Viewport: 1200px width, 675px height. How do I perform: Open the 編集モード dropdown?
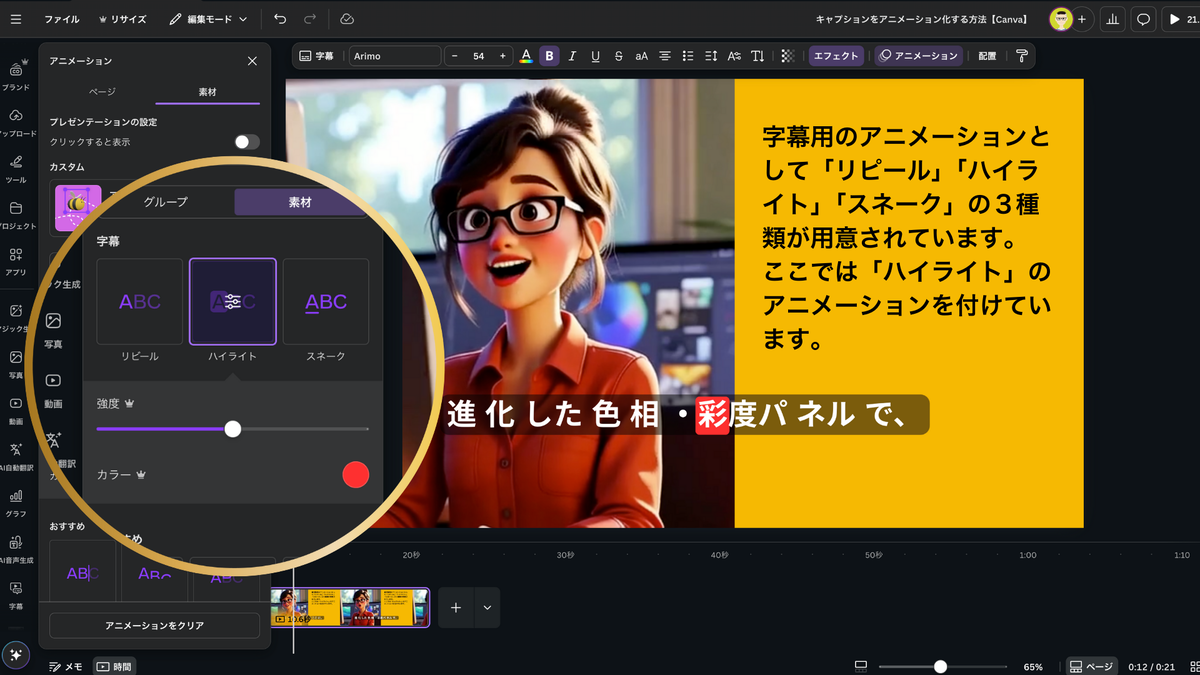click(x=208, y=19)
